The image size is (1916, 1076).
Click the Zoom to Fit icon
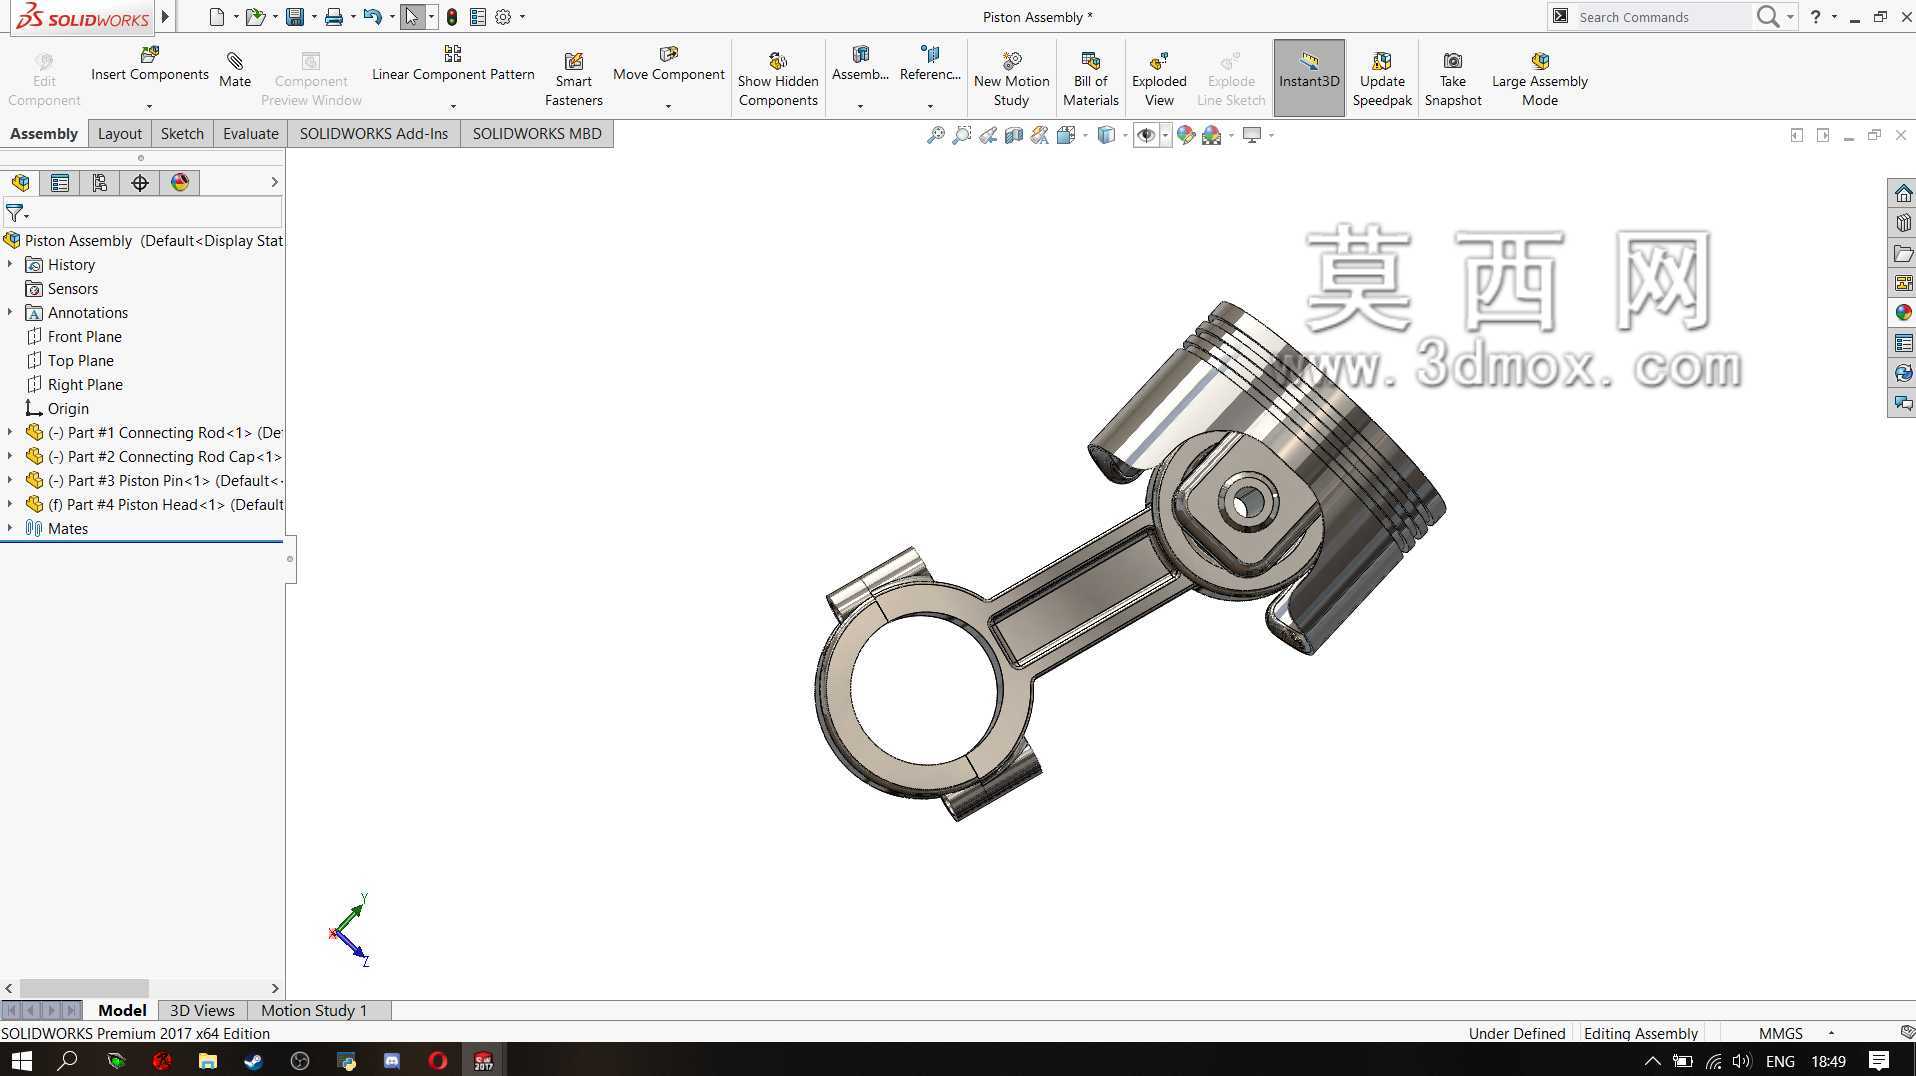coord(936,135)
